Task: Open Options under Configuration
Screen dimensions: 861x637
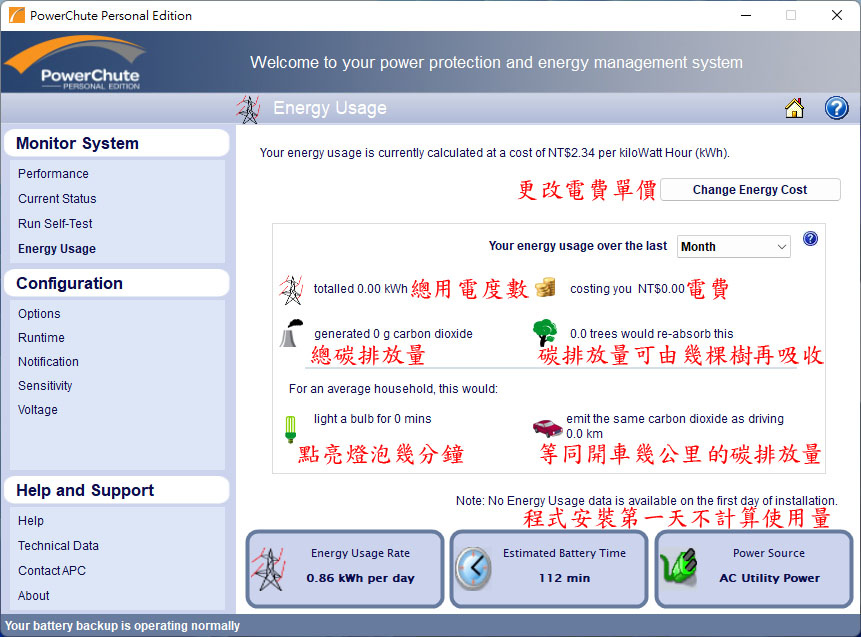Action: pos(39,314)
